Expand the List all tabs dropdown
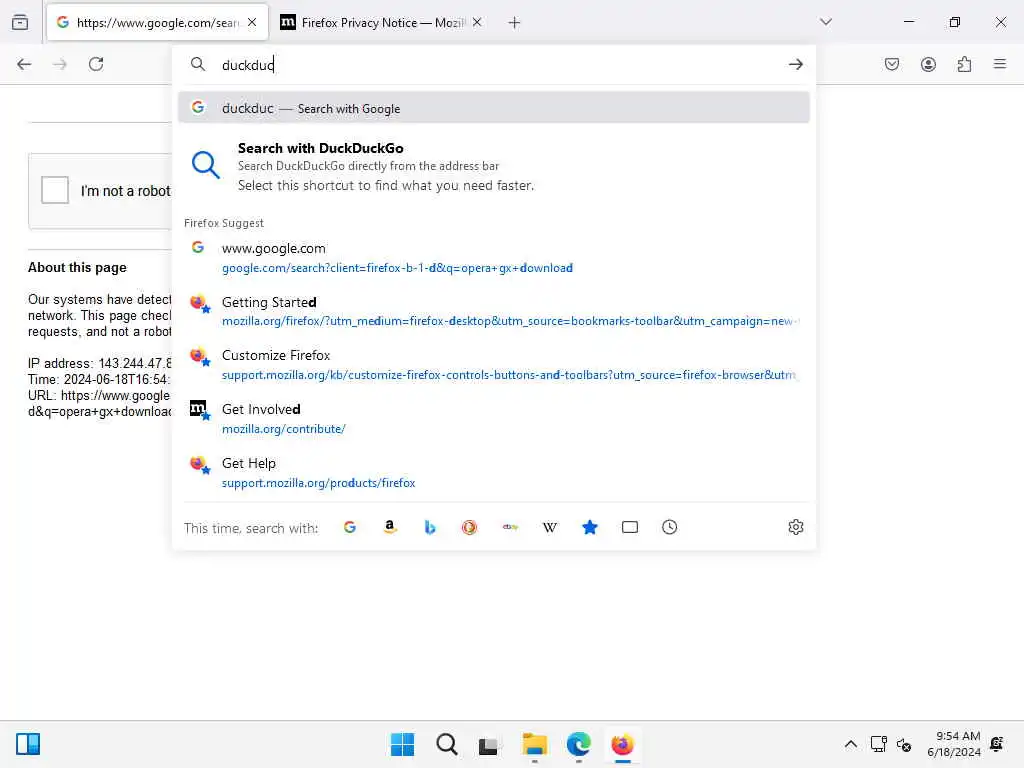 [x=826, y=22]
